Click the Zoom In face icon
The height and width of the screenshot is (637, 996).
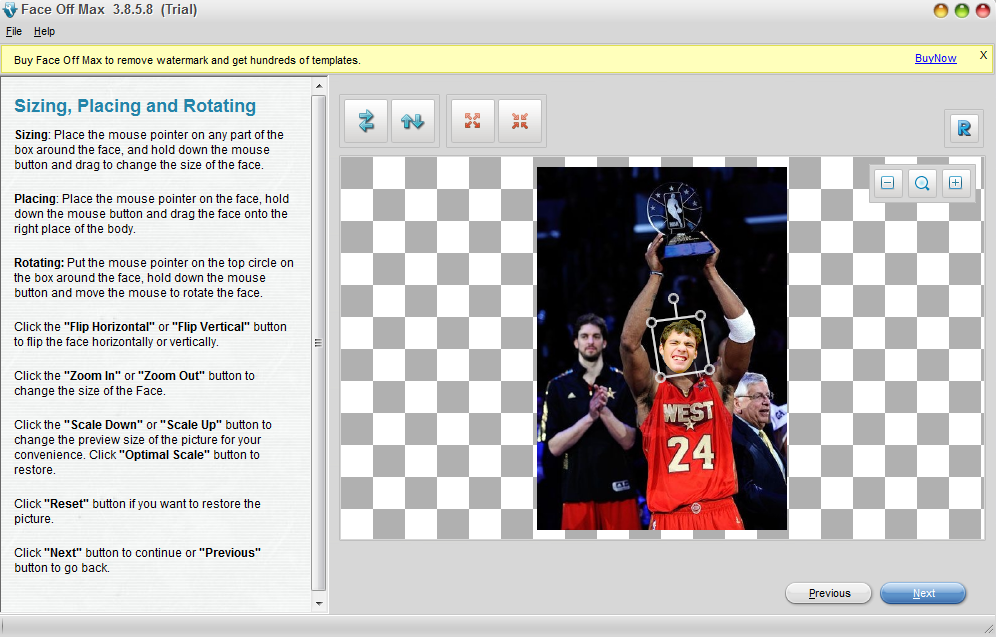(x=472, y=121)
